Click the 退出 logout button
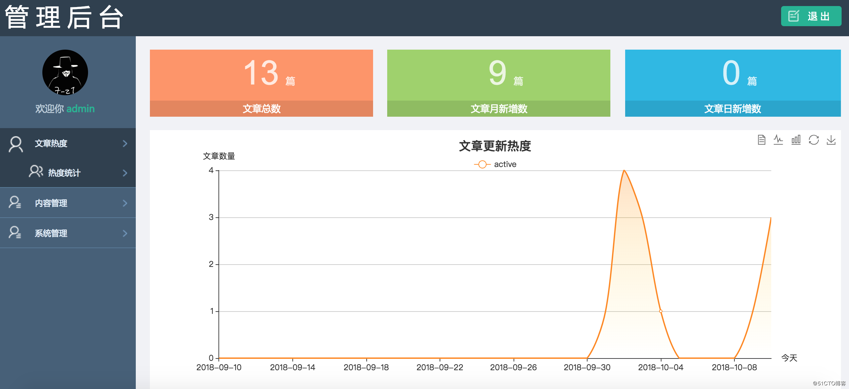This screenshot has height=389, width=849. [x=811, y=16]
